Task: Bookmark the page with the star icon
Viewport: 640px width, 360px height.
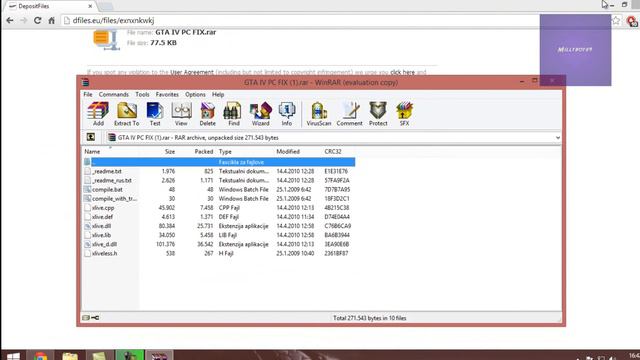Action: 616,20
